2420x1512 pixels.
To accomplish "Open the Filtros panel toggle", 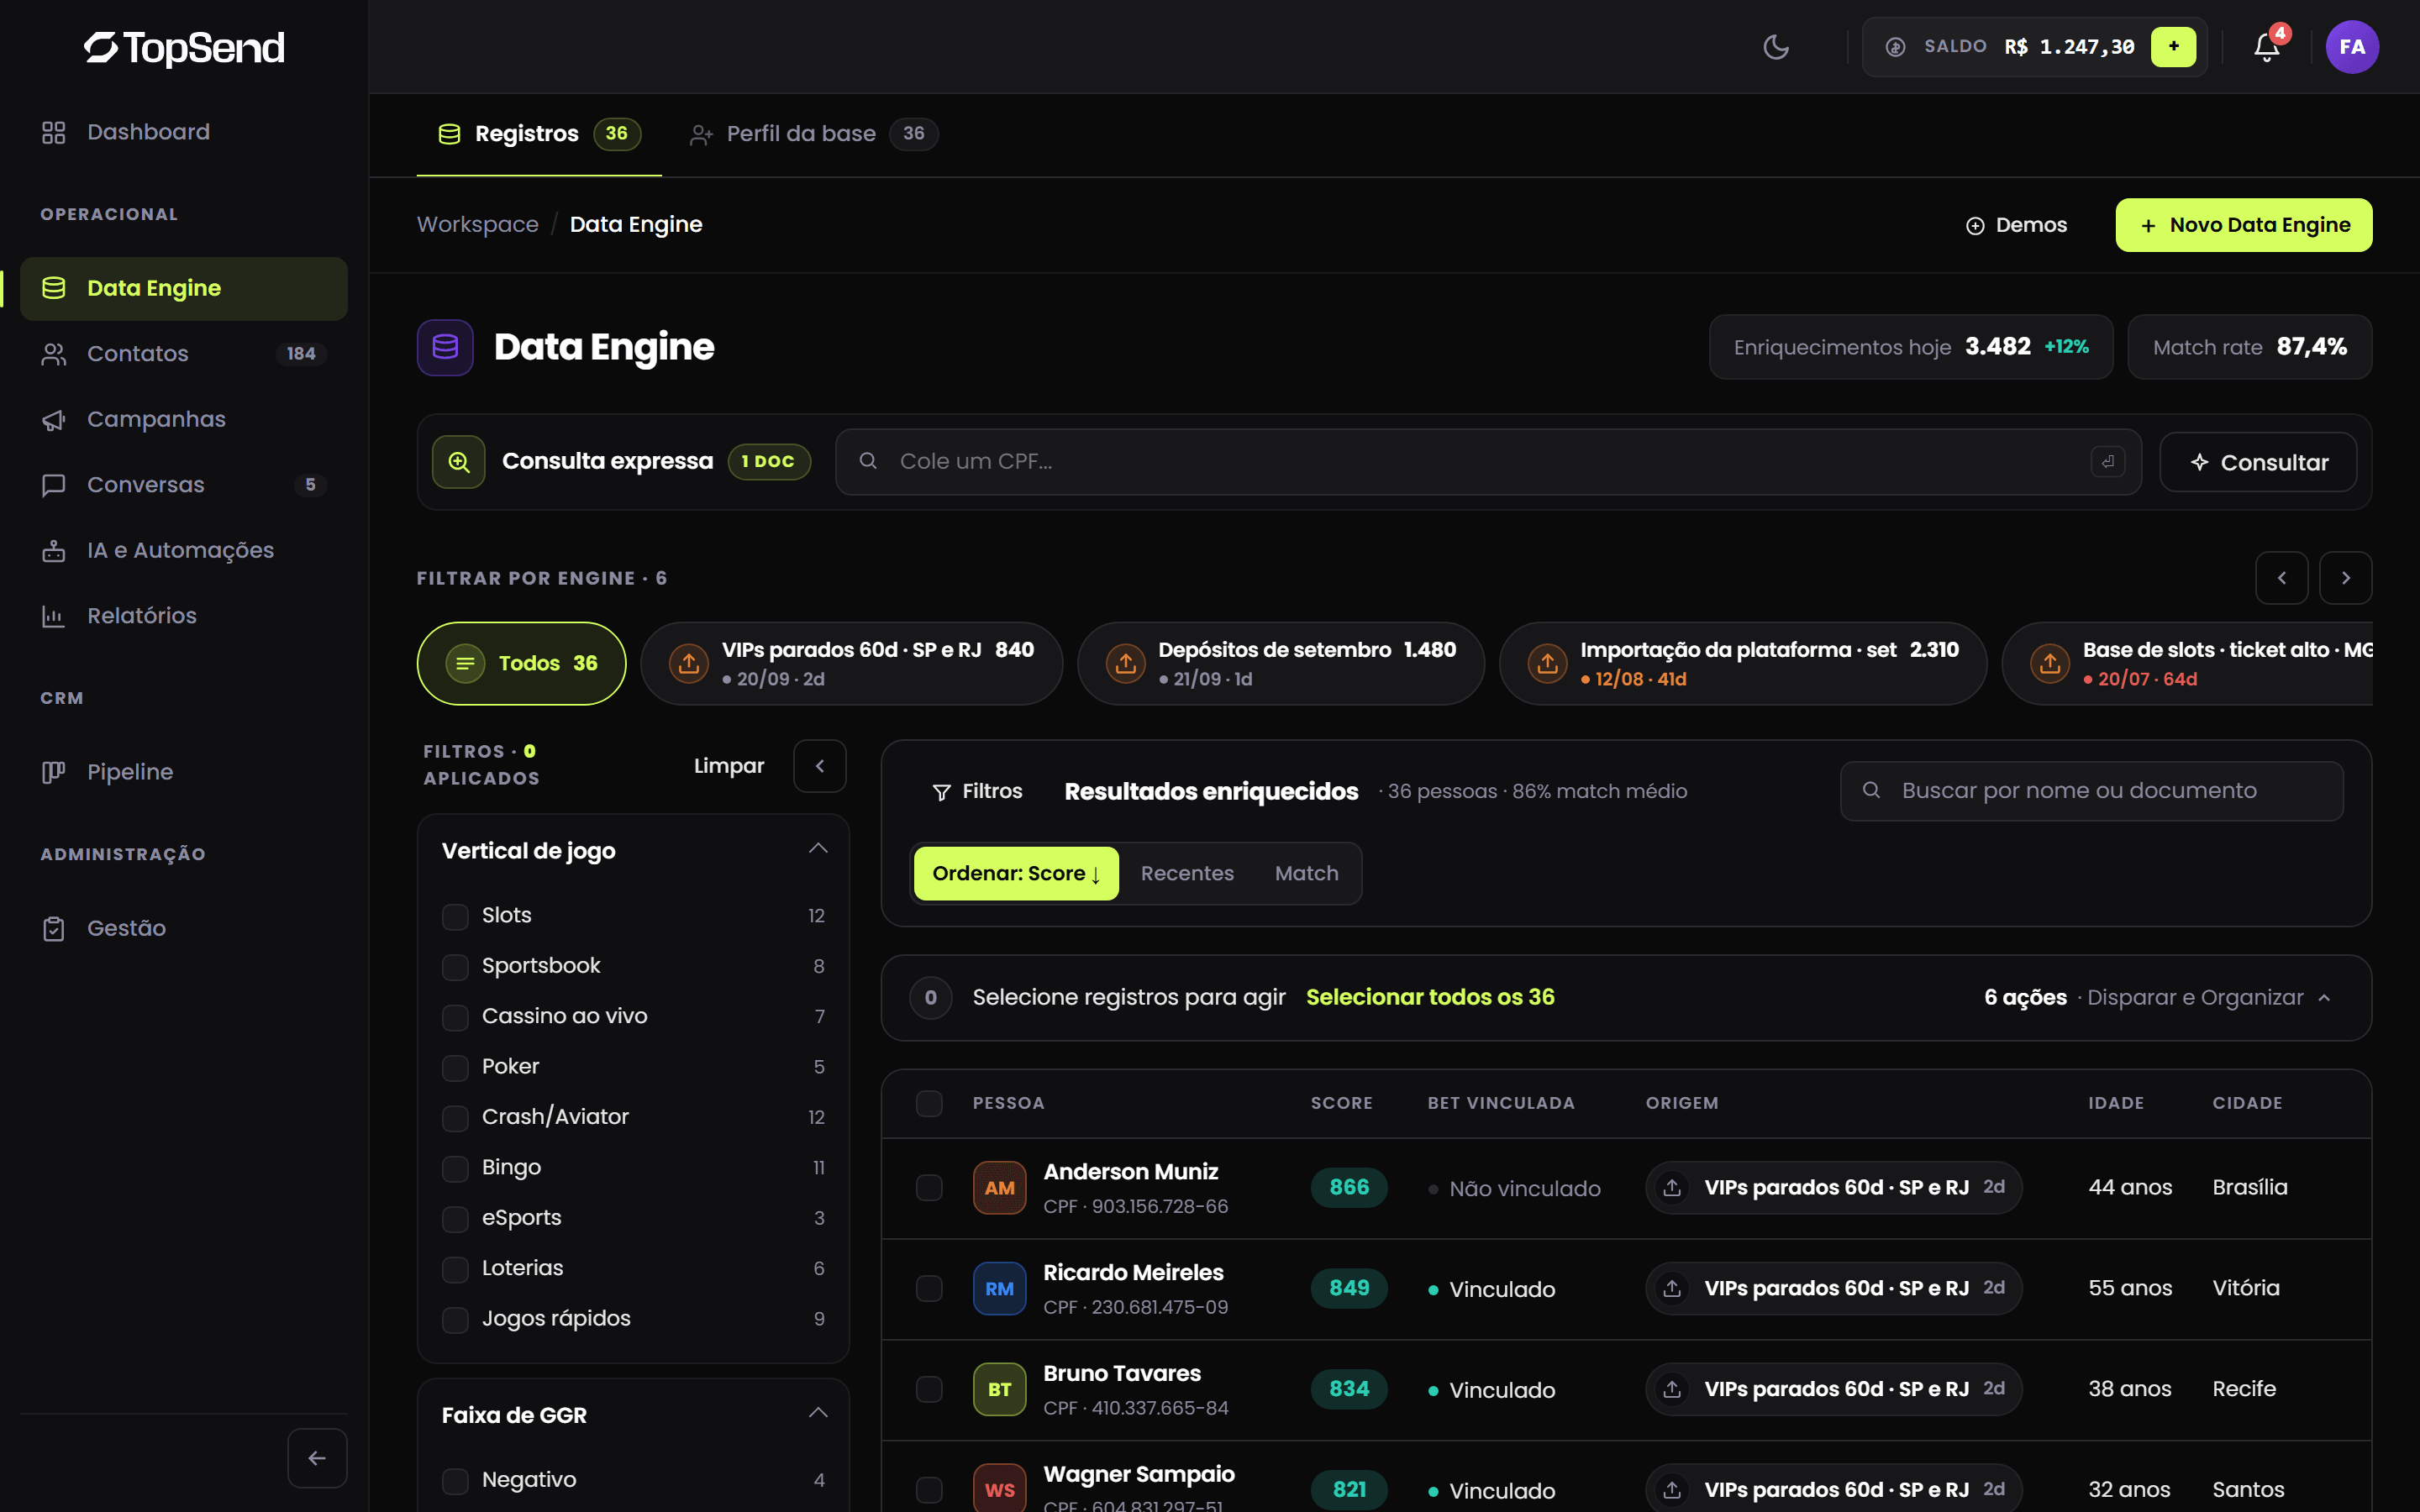I will click(977, 791).
